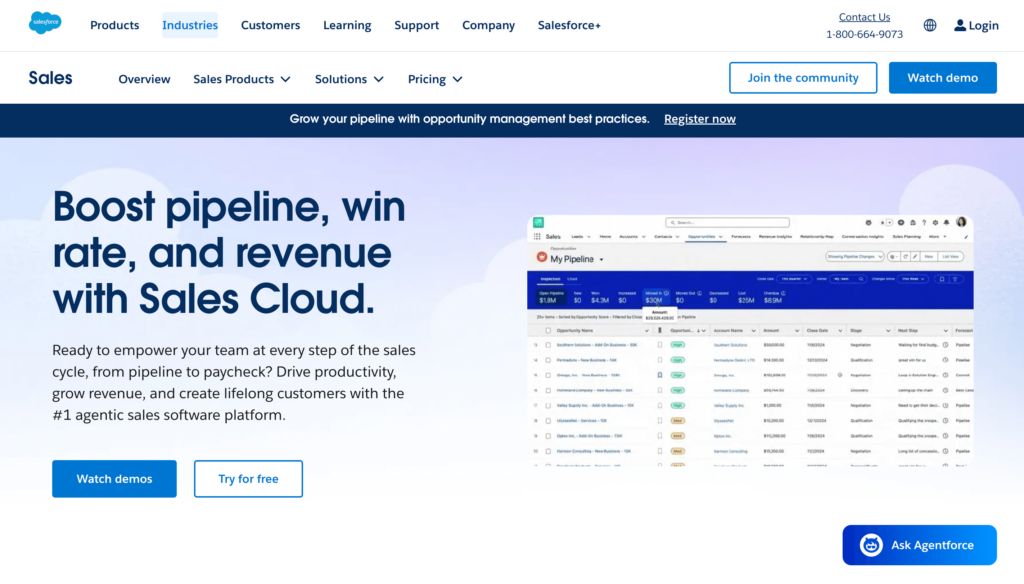Click Open Pipeline $1.8M metric tile
Screen dimensions: 1024x584
coord(551,297)
